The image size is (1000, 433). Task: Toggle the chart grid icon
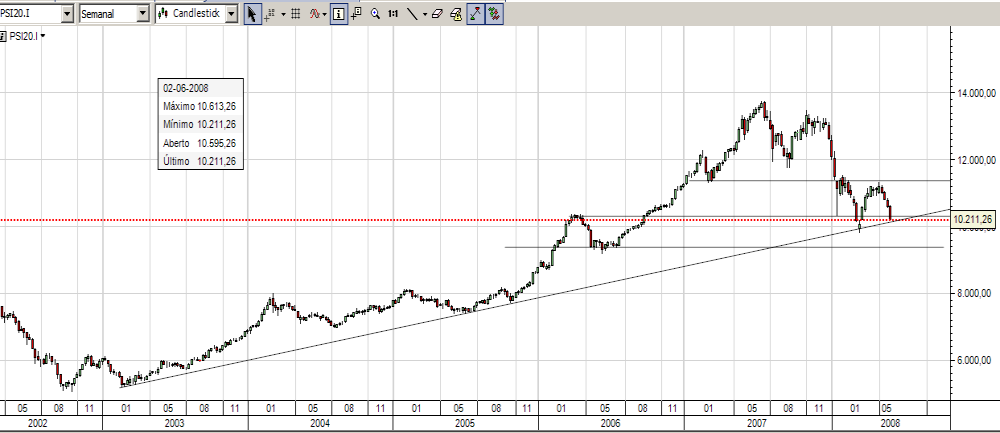[x=295, y=13]
